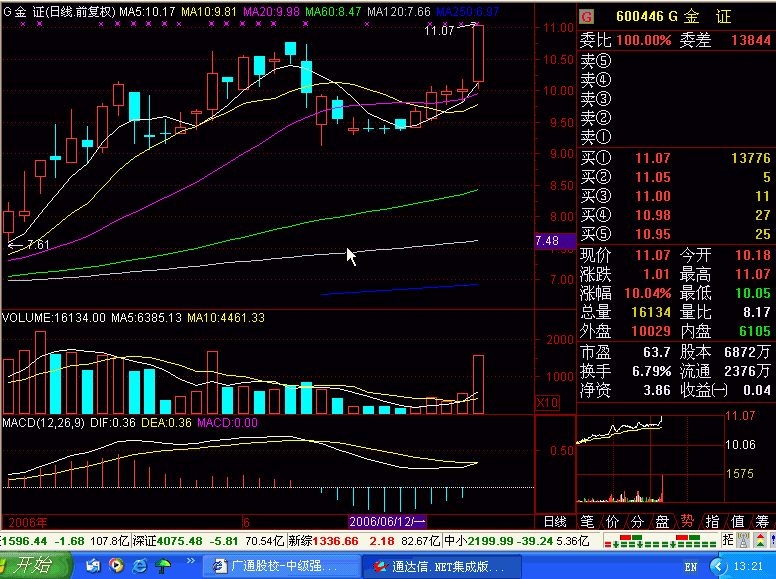Switch to the 笔 tick tab
The height and width of the screenshot is (579, 776).
[587, 521]
